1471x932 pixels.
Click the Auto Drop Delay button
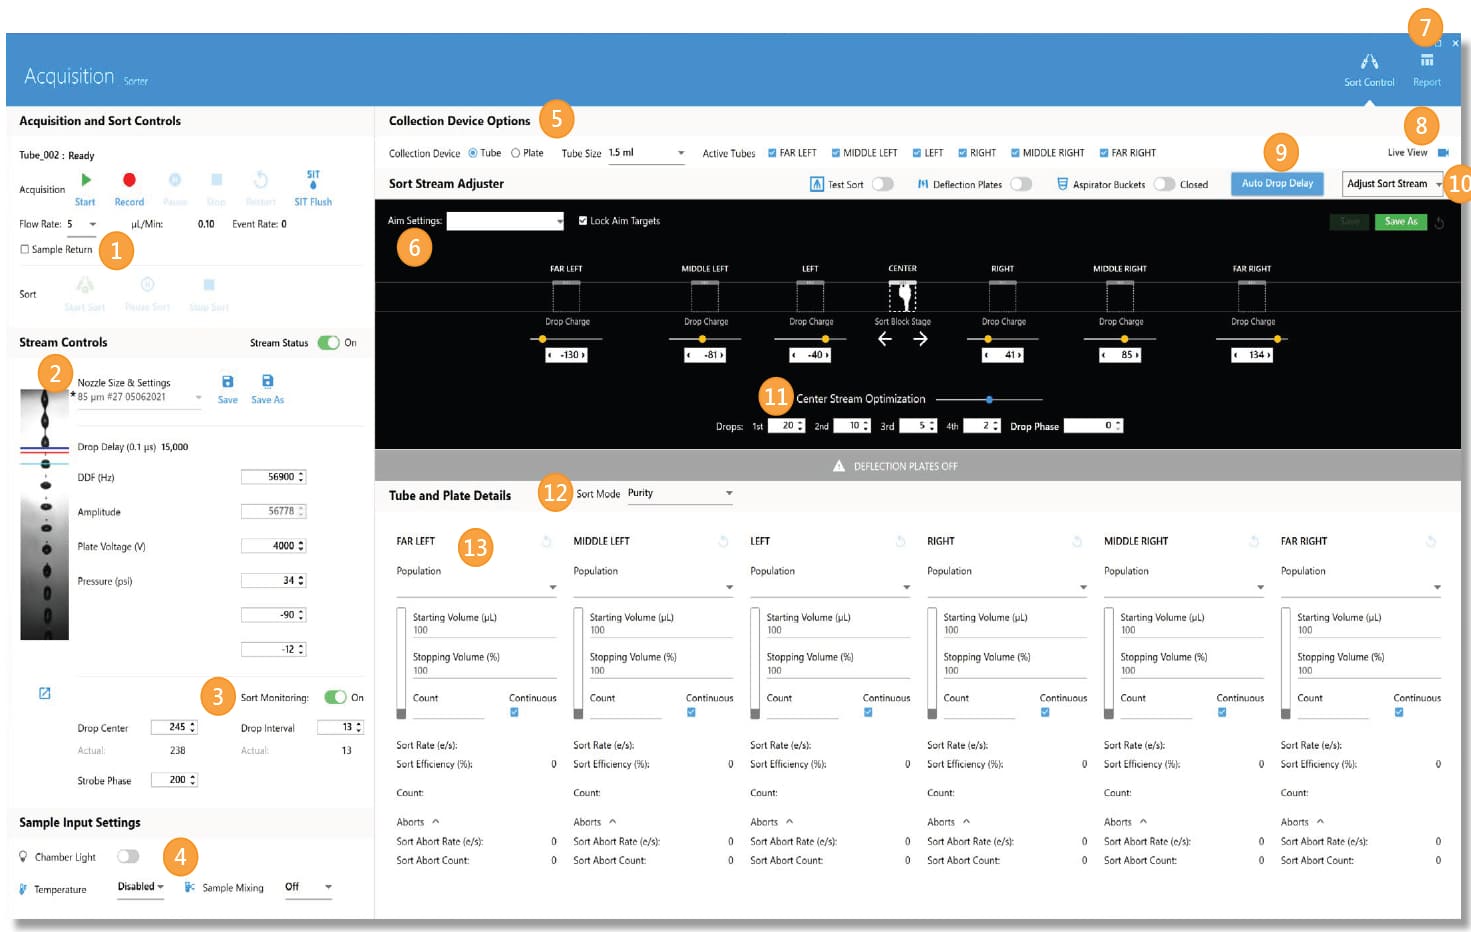coord(1277,184)
